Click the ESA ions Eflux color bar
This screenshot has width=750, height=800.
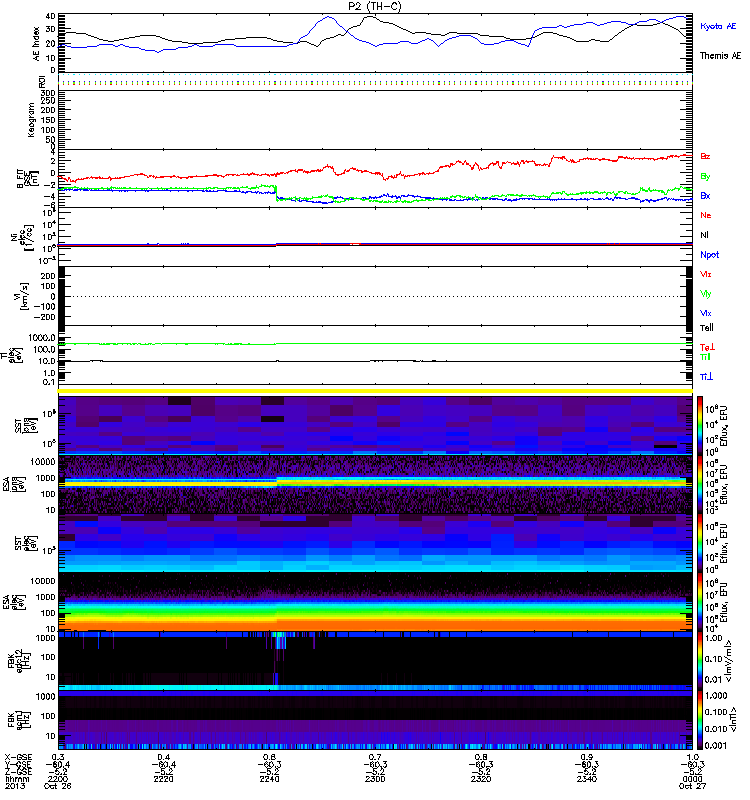click(x=700, y=484)
